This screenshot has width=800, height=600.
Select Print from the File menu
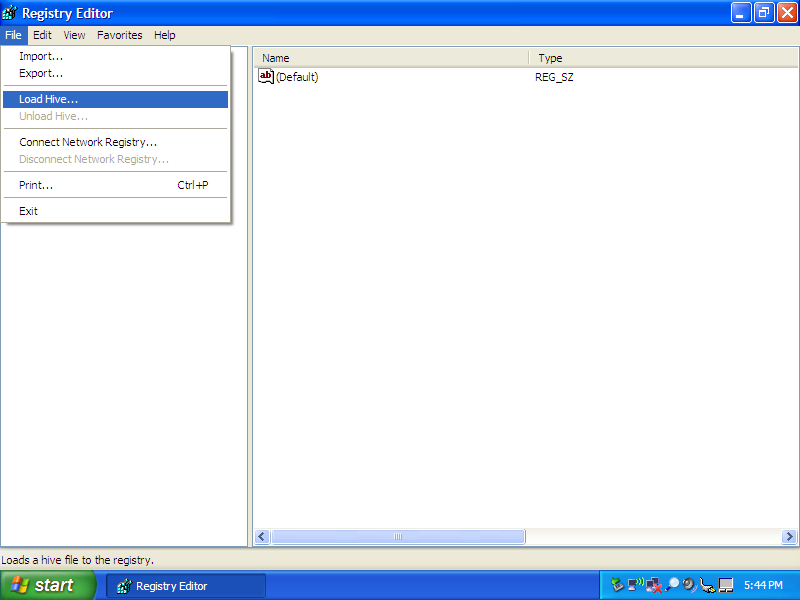click(x=115, y=185)
